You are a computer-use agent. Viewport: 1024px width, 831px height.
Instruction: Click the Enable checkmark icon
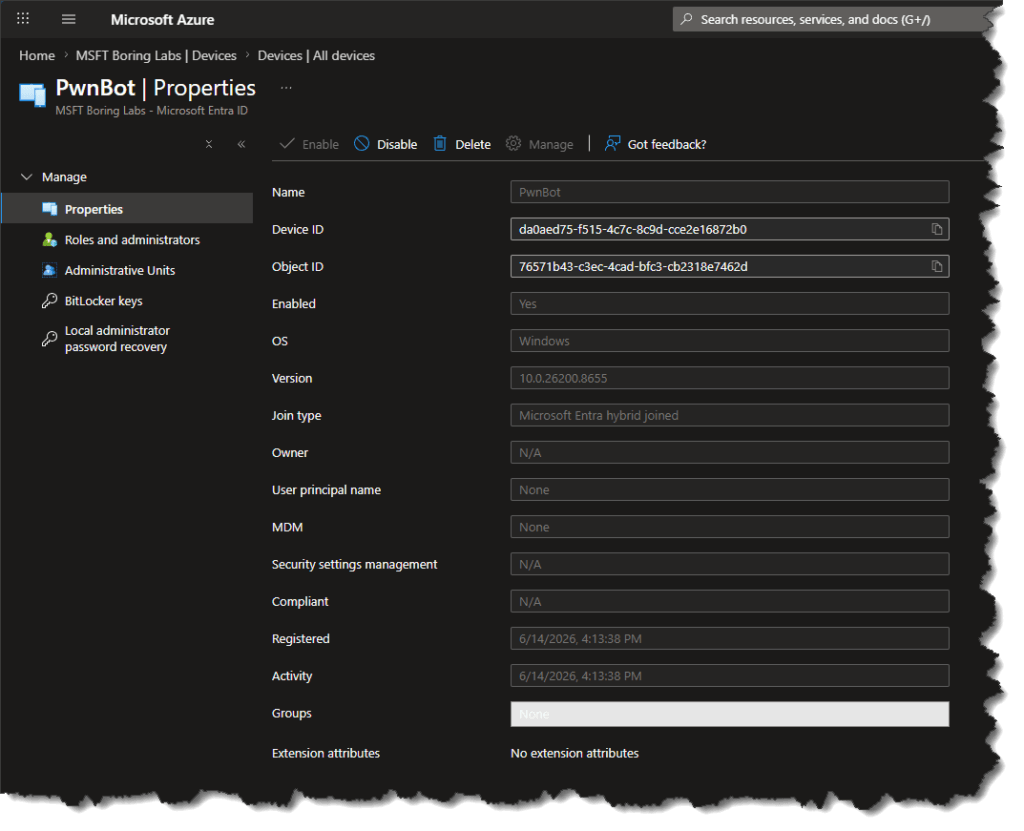coord(287,143)
